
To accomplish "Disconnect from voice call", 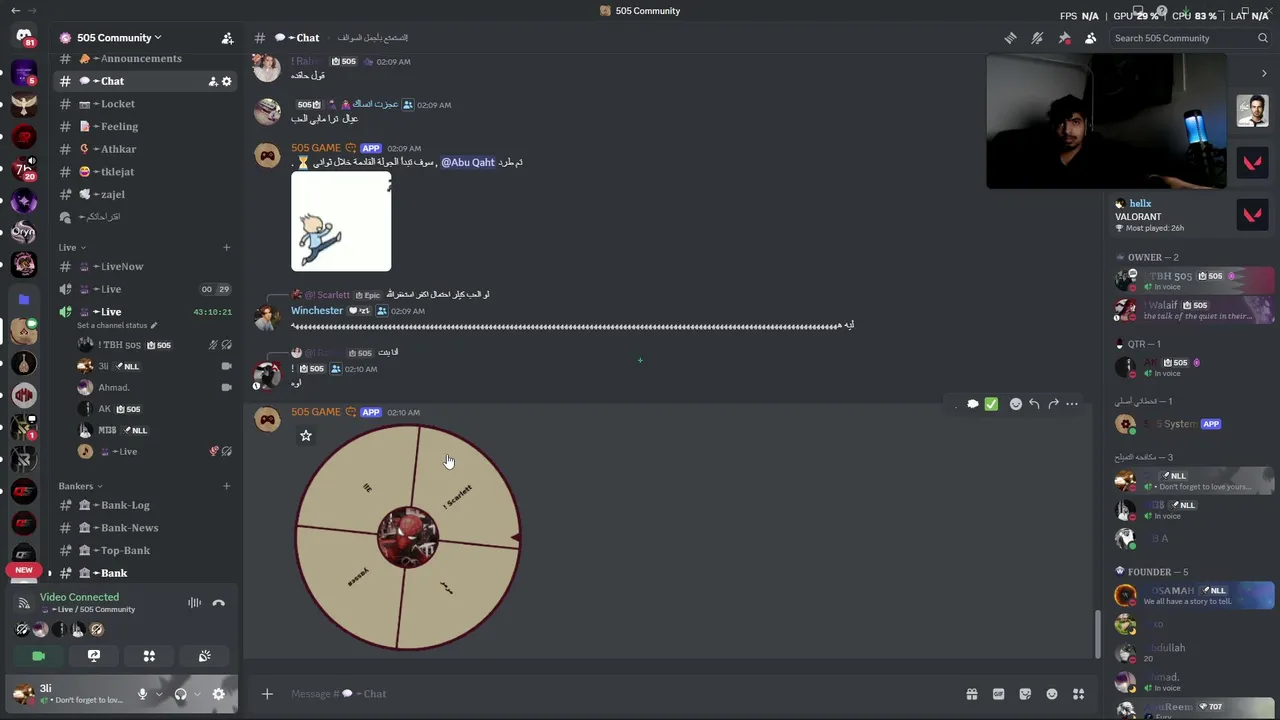I will (x=219, y=603).
